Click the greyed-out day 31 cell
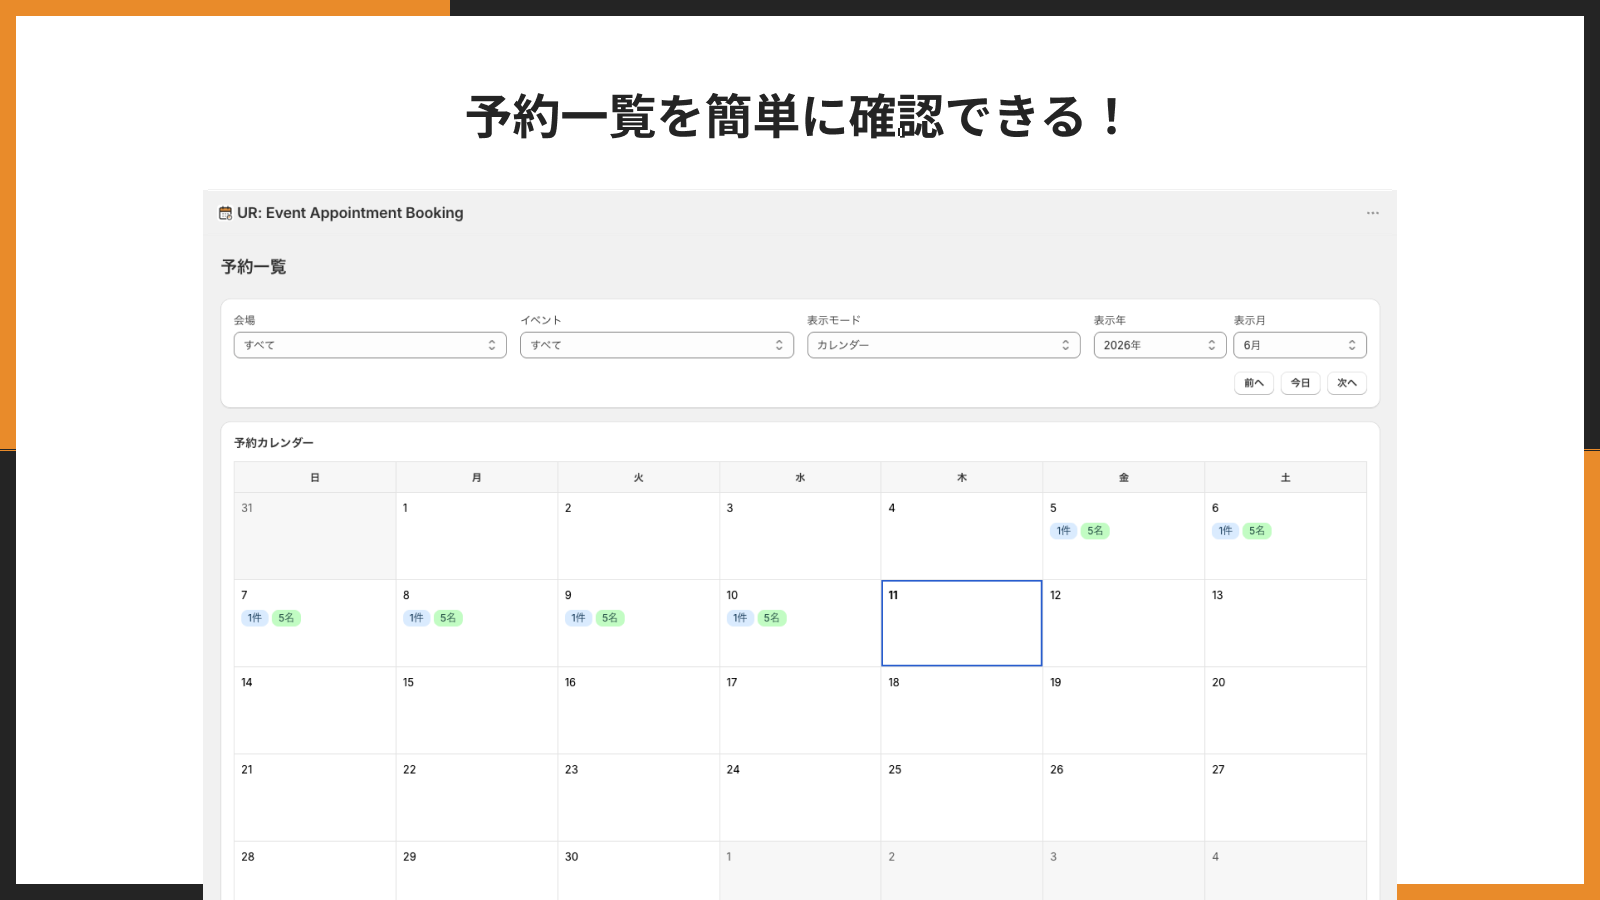This screenshot has width=1600, height=900. point(315,536)
